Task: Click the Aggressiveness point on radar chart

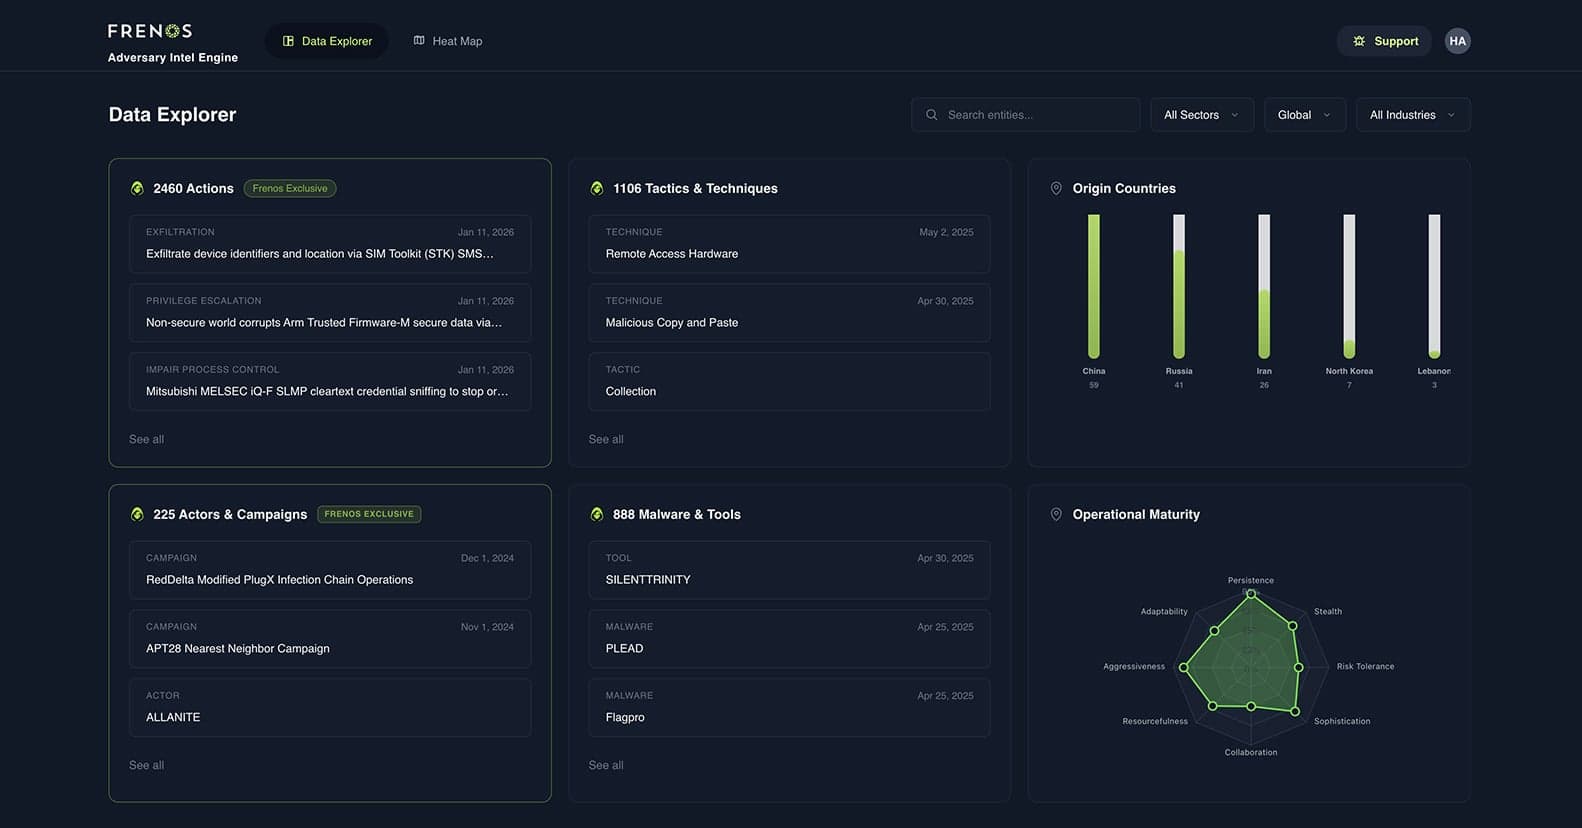Action: 1184,667
